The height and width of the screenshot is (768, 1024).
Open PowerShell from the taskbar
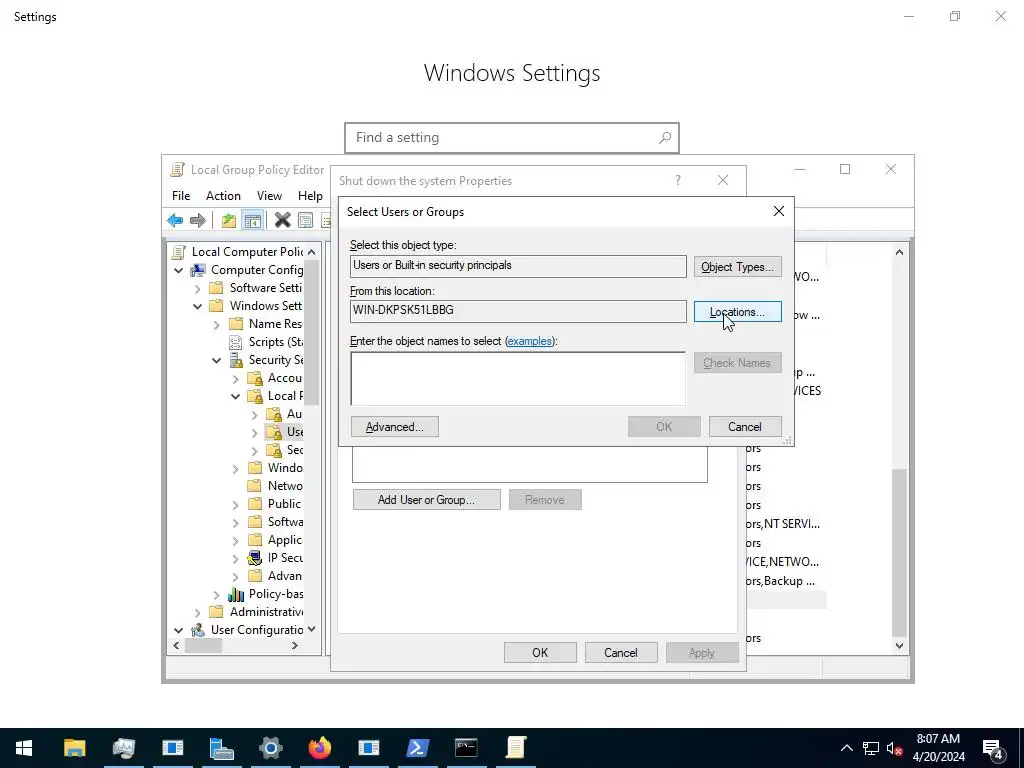coord(417,748)
